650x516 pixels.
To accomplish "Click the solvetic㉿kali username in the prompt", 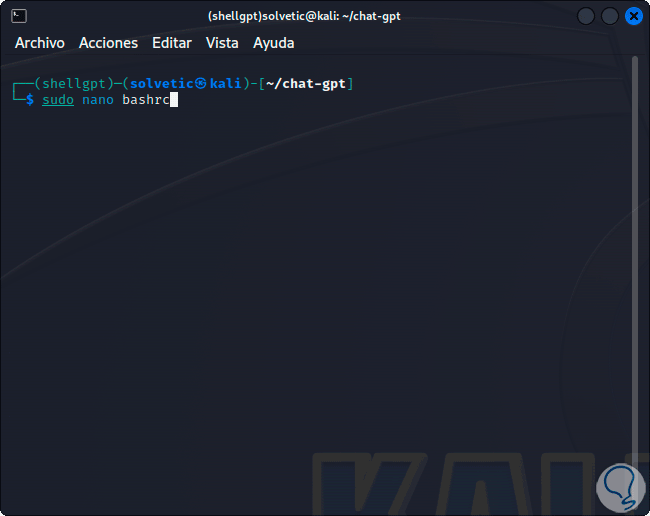I will click(186, 83).
